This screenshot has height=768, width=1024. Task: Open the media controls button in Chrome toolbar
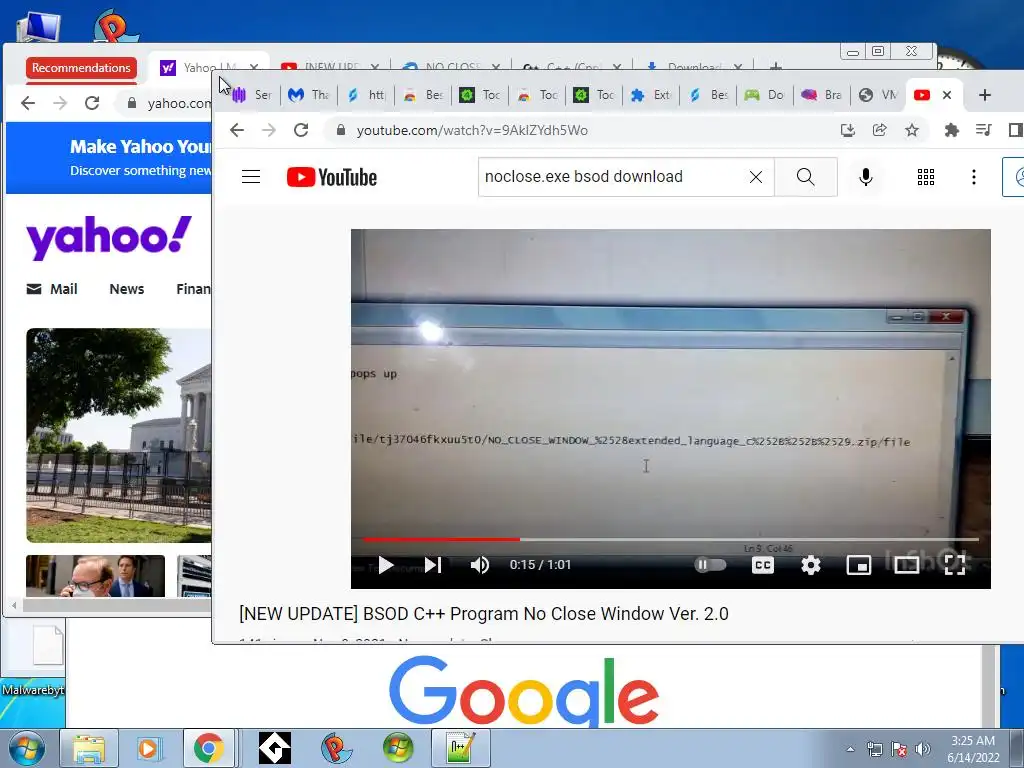pyautogui.click(x=984, y=130)
